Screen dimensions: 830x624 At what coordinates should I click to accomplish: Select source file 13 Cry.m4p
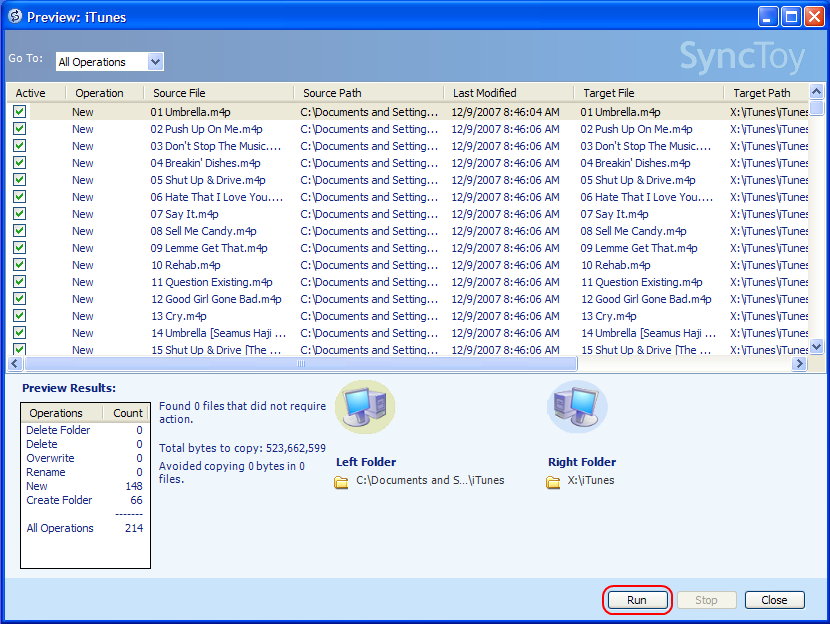[x=179, y=316]
